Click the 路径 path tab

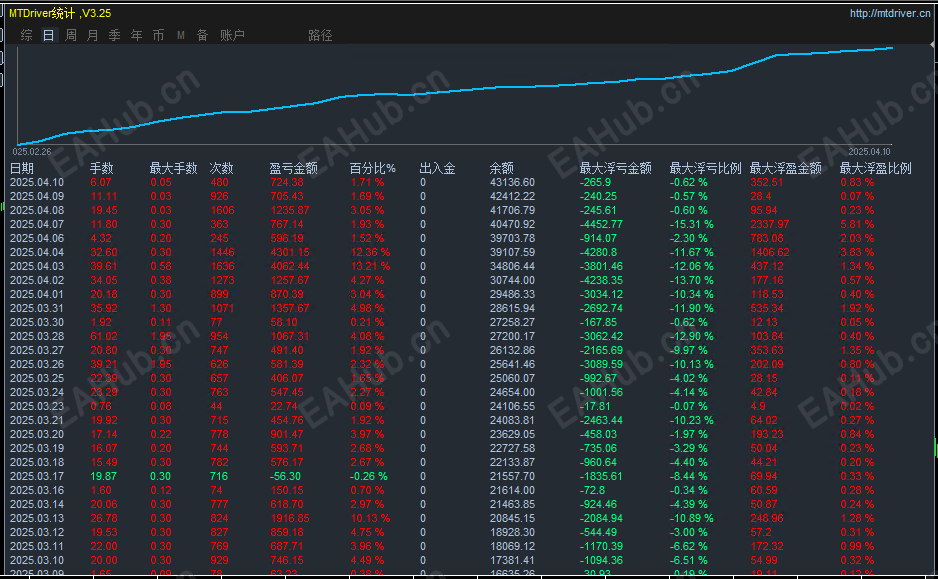[x=320, y=35]
